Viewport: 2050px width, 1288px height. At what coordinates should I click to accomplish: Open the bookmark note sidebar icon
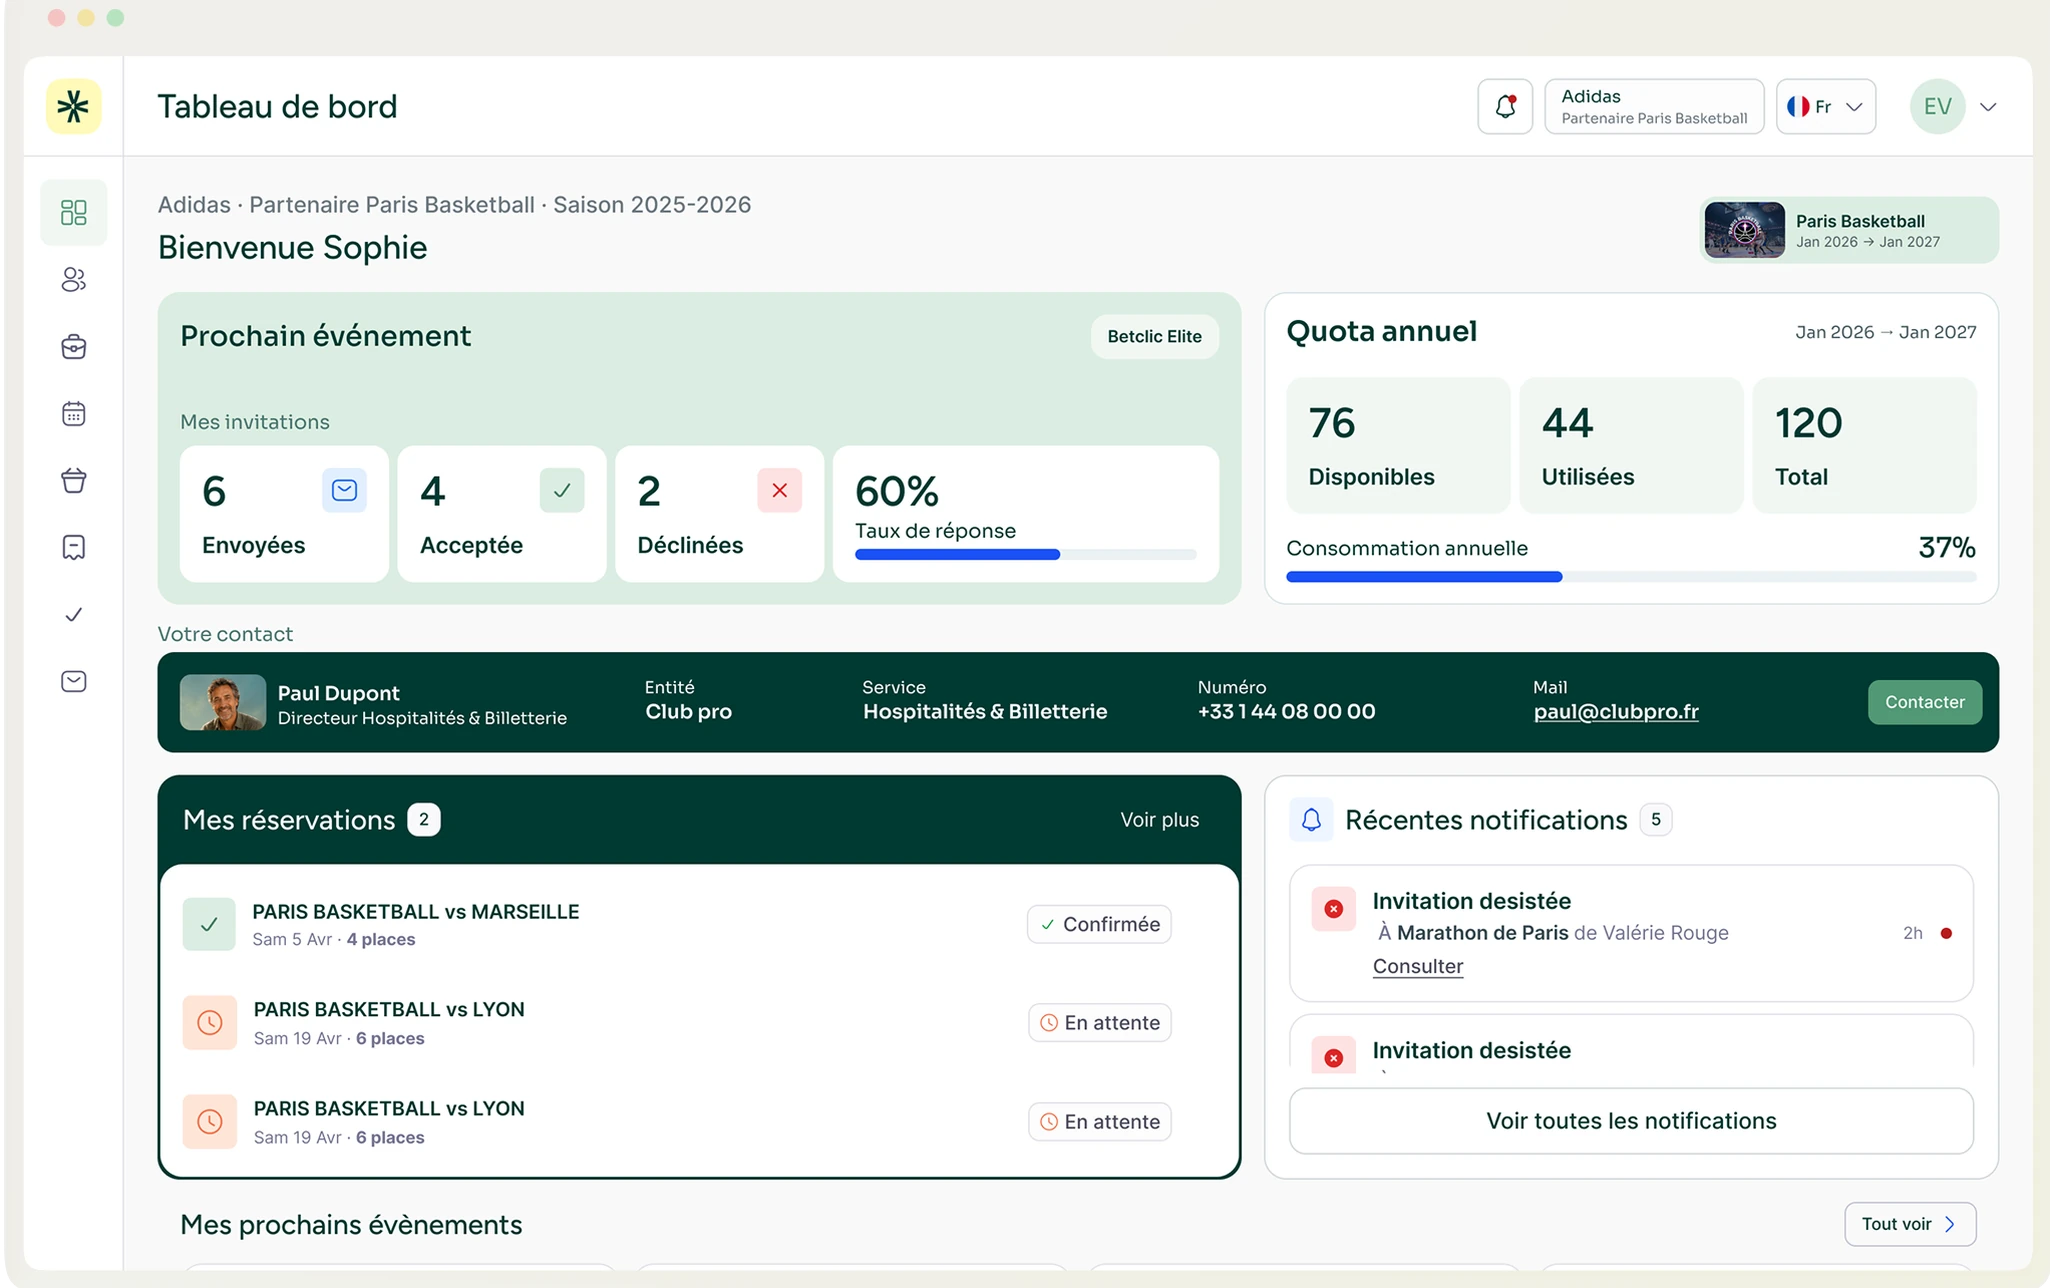tap(74, 548)
